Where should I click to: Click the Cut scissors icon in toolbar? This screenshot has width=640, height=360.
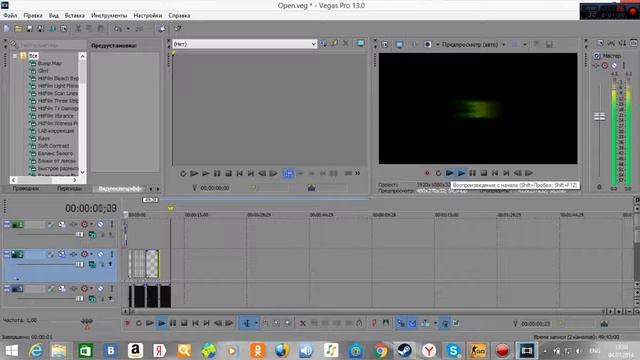[78, 29]
